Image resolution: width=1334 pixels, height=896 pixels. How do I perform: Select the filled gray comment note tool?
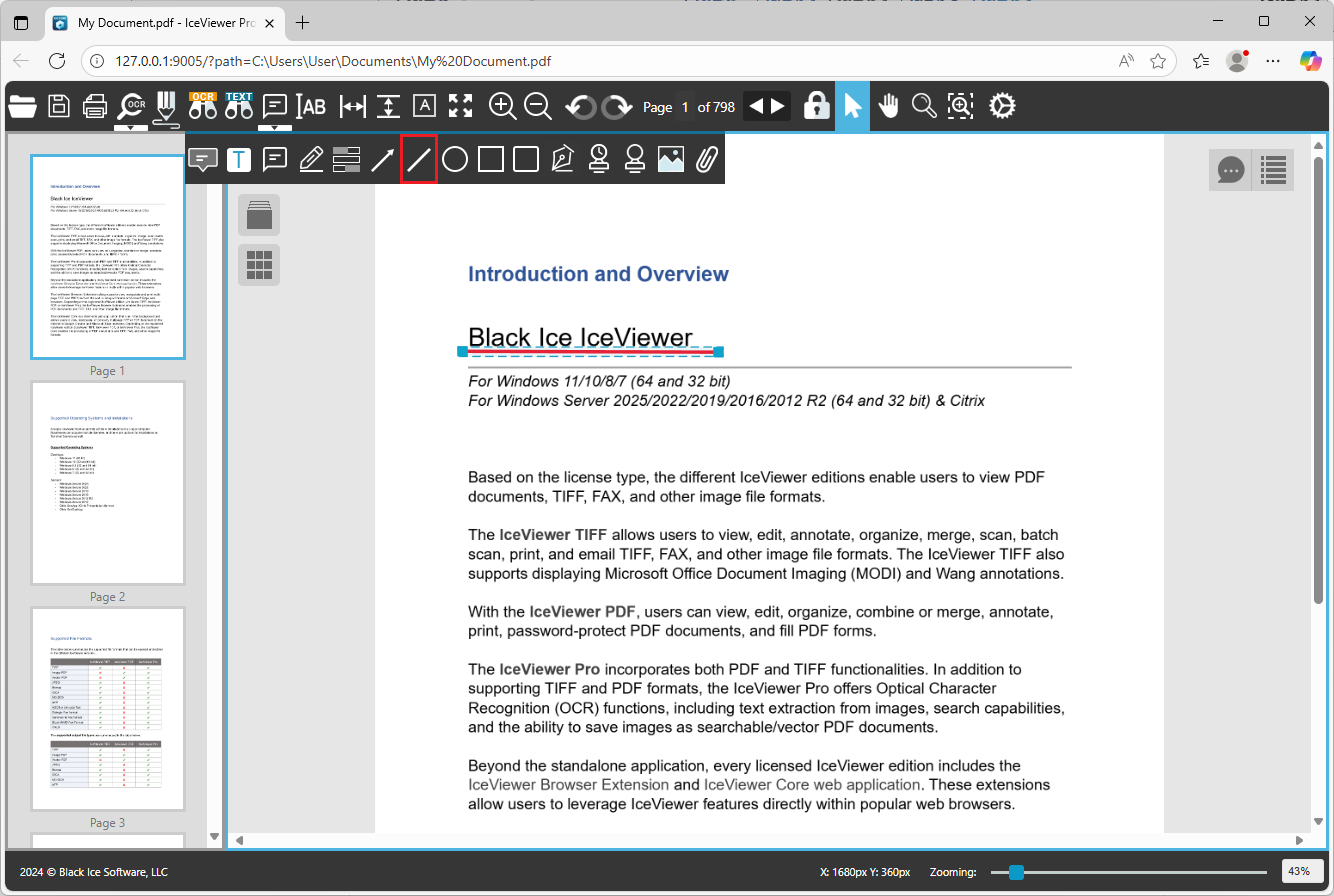click(x=203, y=159)
